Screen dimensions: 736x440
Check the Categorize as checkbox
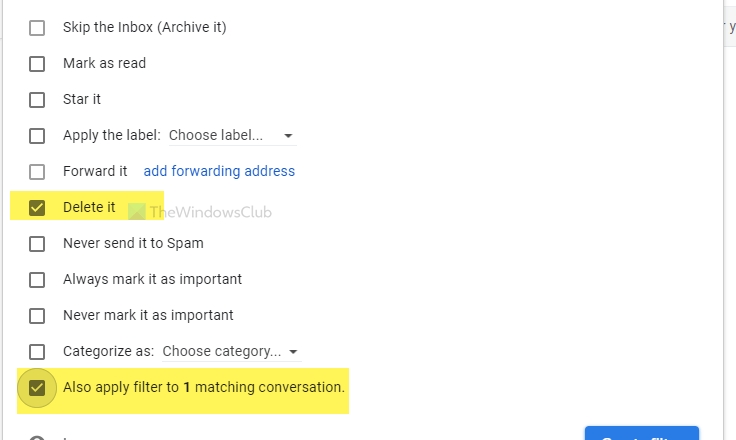pyautogui.click(x=37, y=351)
